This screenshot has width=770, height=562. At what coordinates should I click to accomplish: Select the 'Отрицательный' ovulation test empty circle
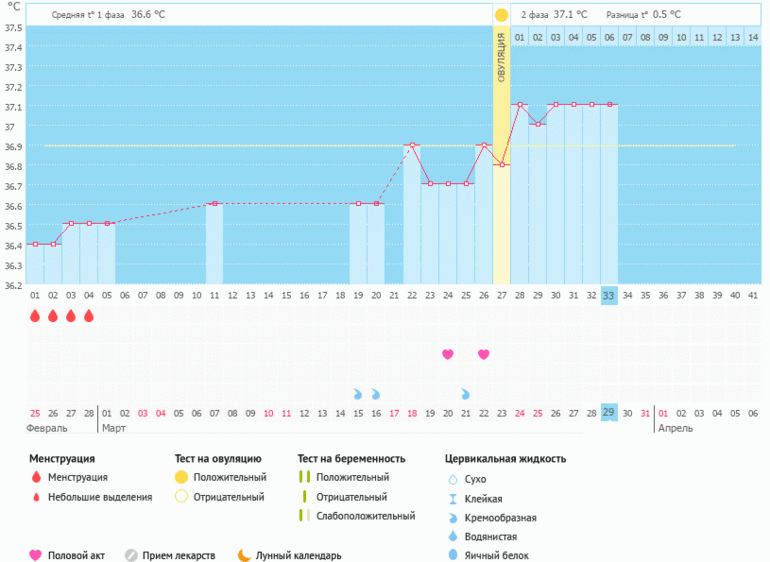tap(181, 496)
